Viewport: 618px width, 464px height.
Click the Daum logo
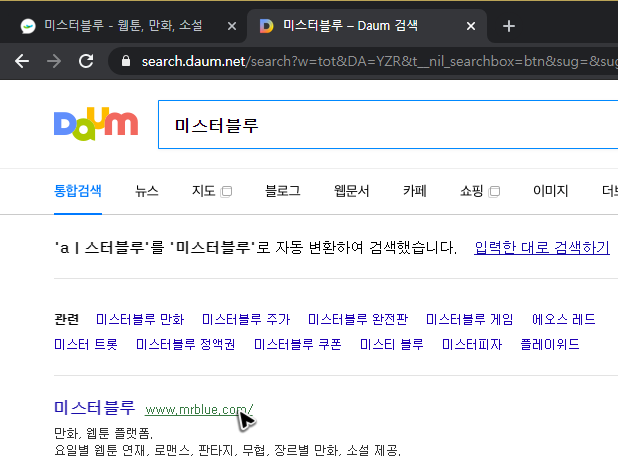96,124
